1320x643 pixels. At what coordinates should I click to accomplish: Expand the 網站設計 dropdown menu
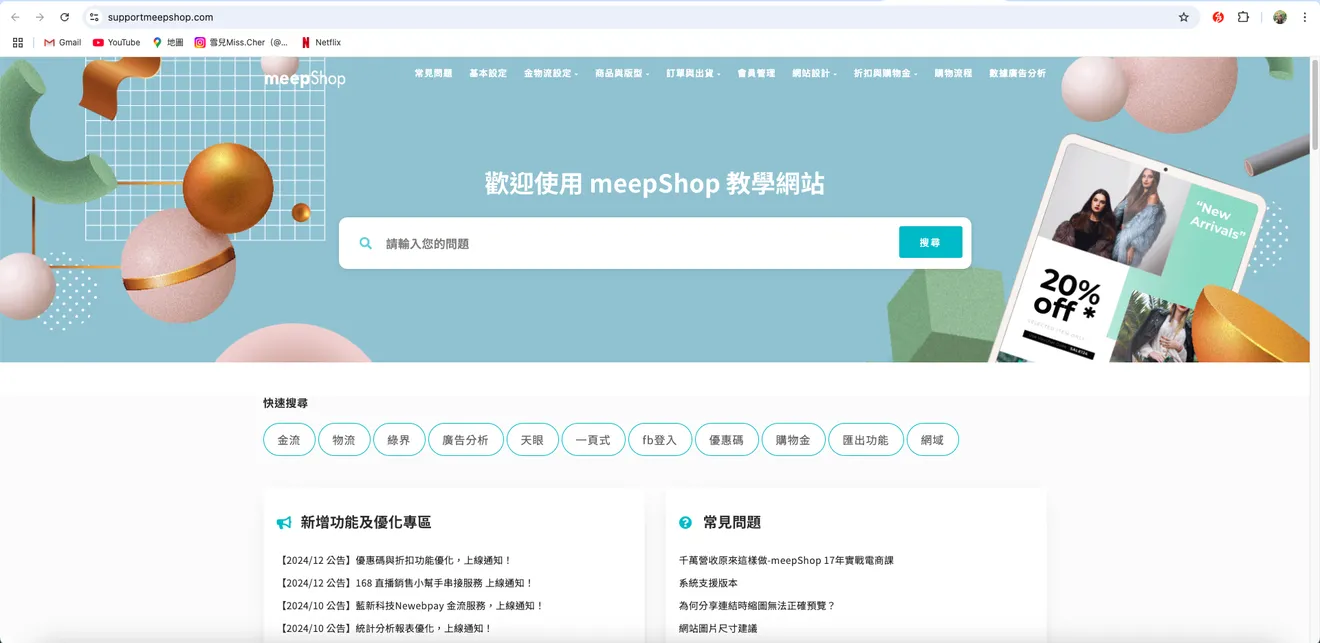pos(814,73)
